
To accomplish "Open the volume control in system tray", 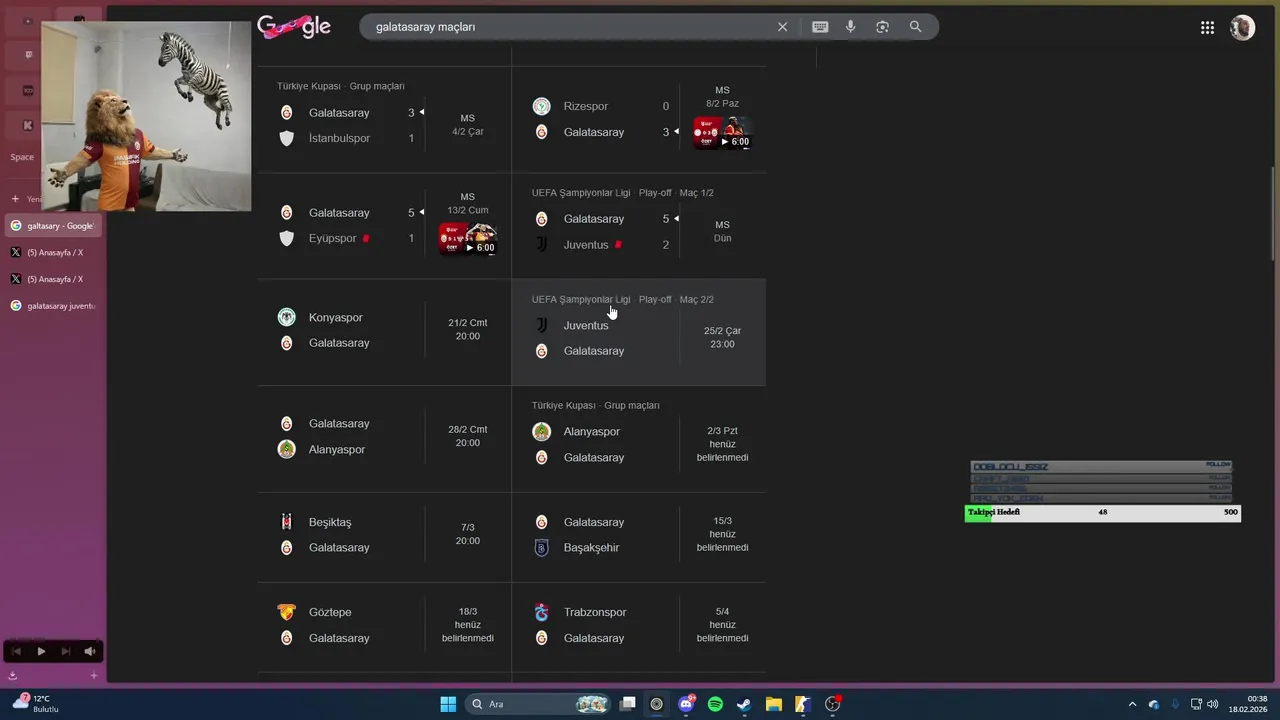I will (x=1212, y=704).
